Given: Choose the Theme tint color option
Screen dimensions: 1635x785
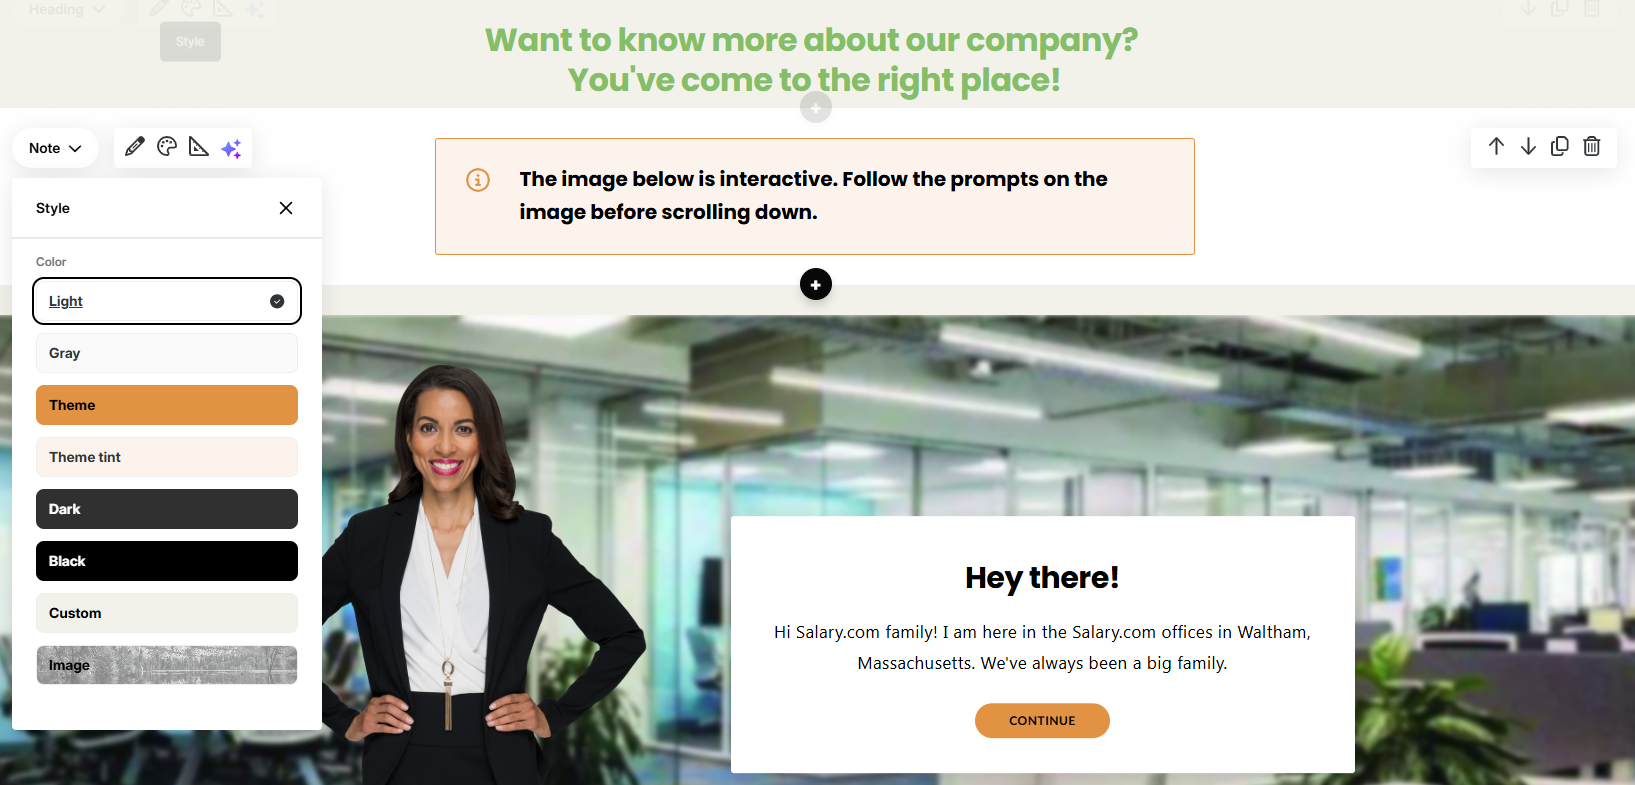Looking at the screenshot, I should 167,457.
